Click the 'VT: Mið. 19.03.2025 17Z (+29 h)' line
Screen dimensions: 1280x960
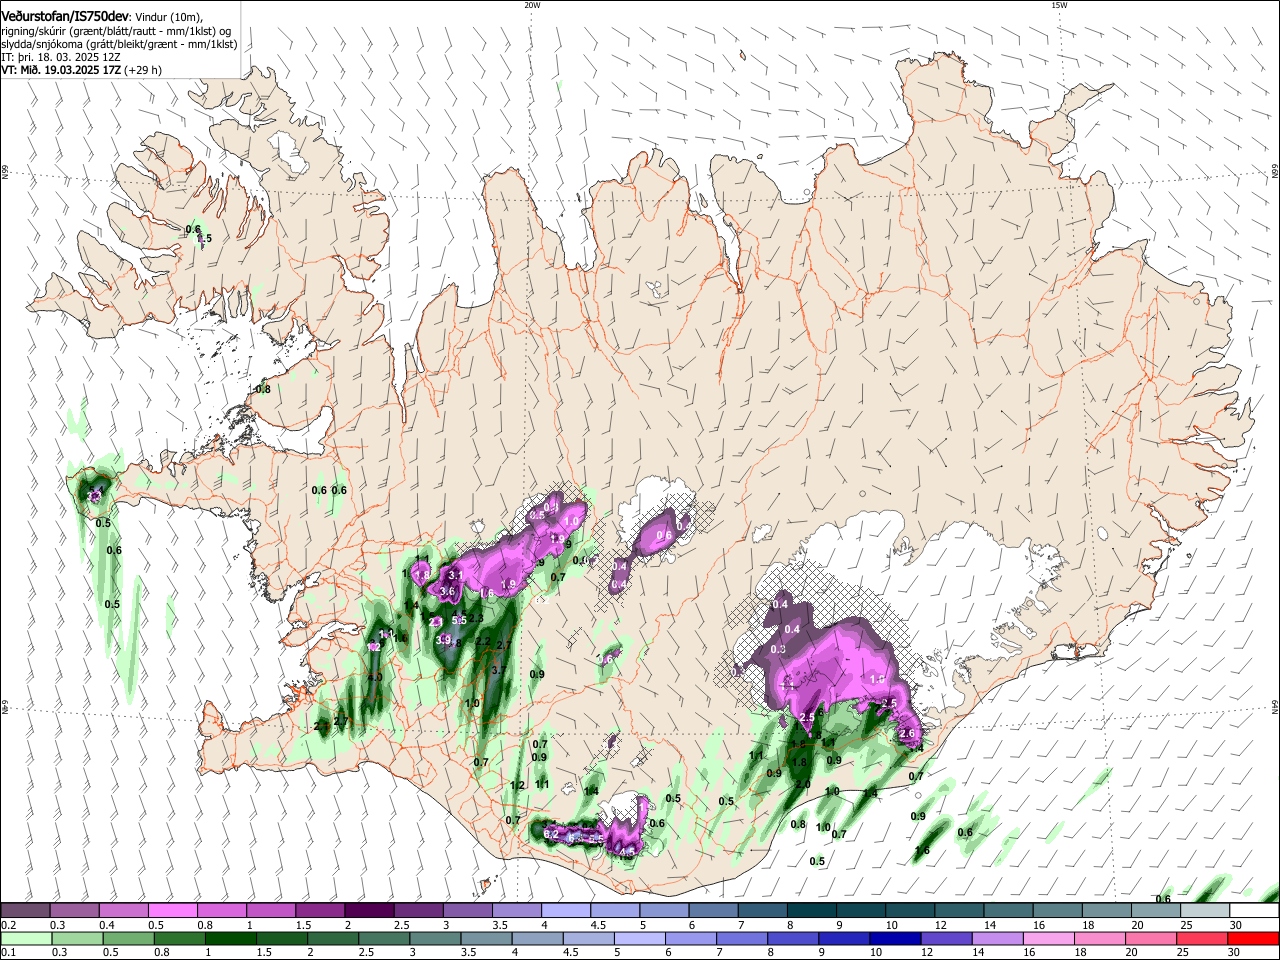coord(81,70)
